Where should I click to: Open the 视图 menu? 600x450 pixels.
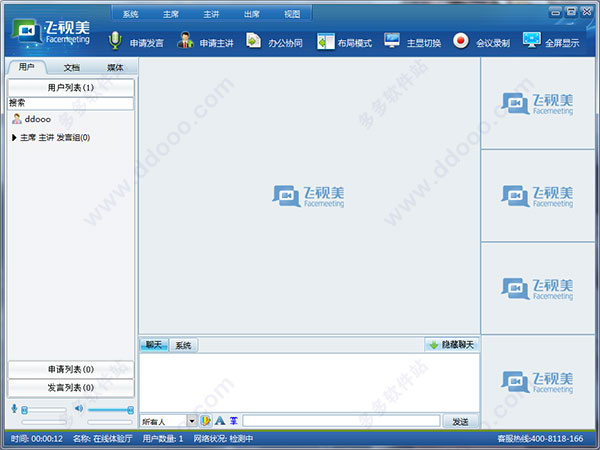[292, 14]
